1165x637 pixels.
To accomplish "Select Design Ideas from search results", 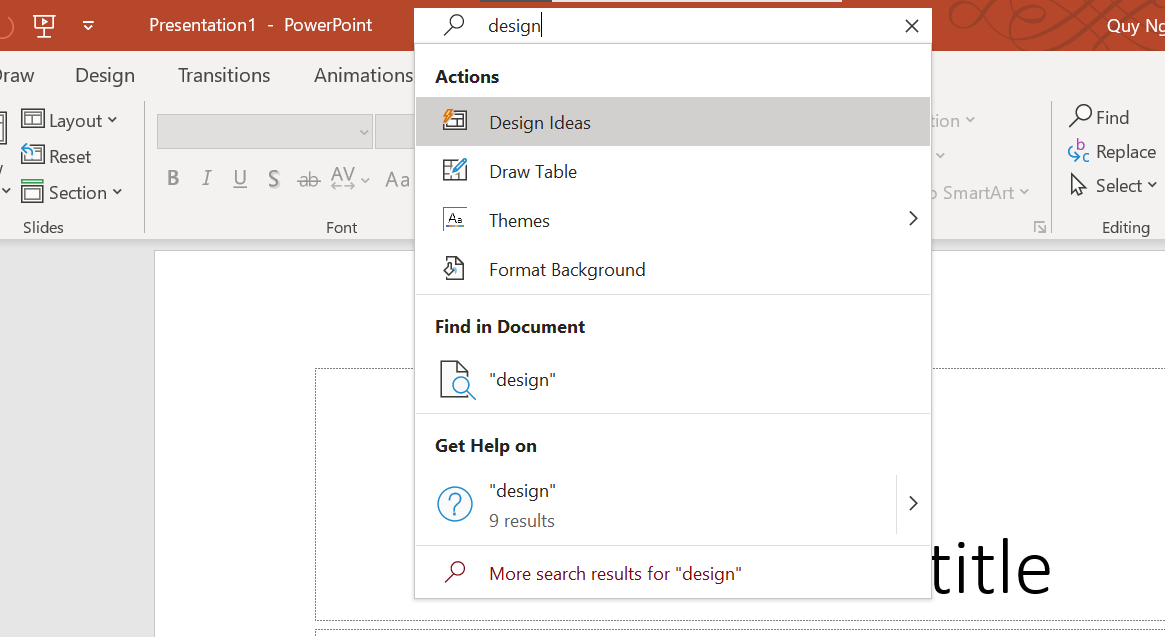I will (672, 122).
